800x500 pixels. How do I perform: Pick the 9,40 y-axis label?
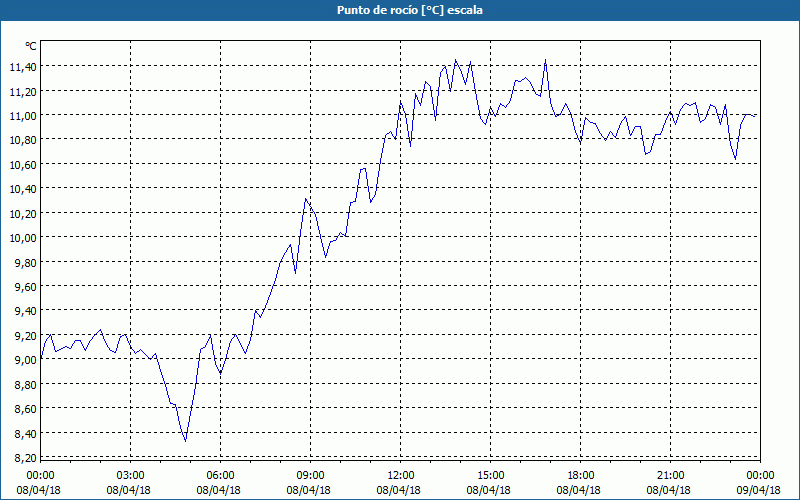[26, 311]
